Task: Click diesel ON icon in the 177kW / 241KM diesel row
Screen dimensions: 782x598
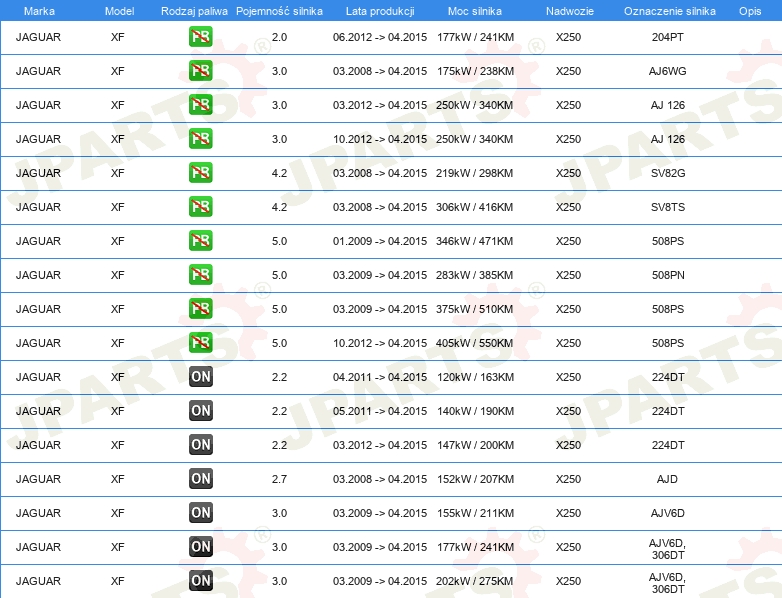Action: 200,546
